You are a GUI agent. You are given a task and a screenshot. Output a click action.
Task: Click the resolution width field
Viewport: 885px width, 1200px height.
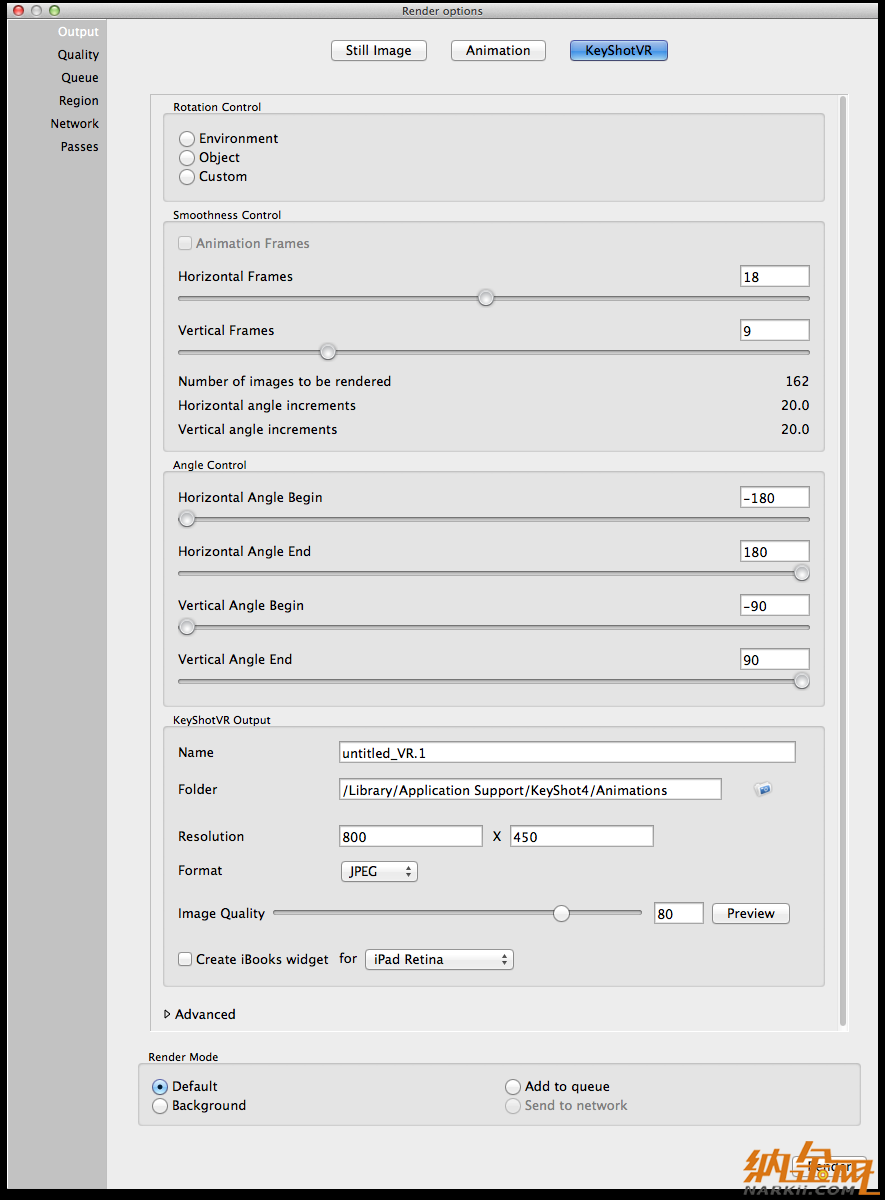coord(411,837)
